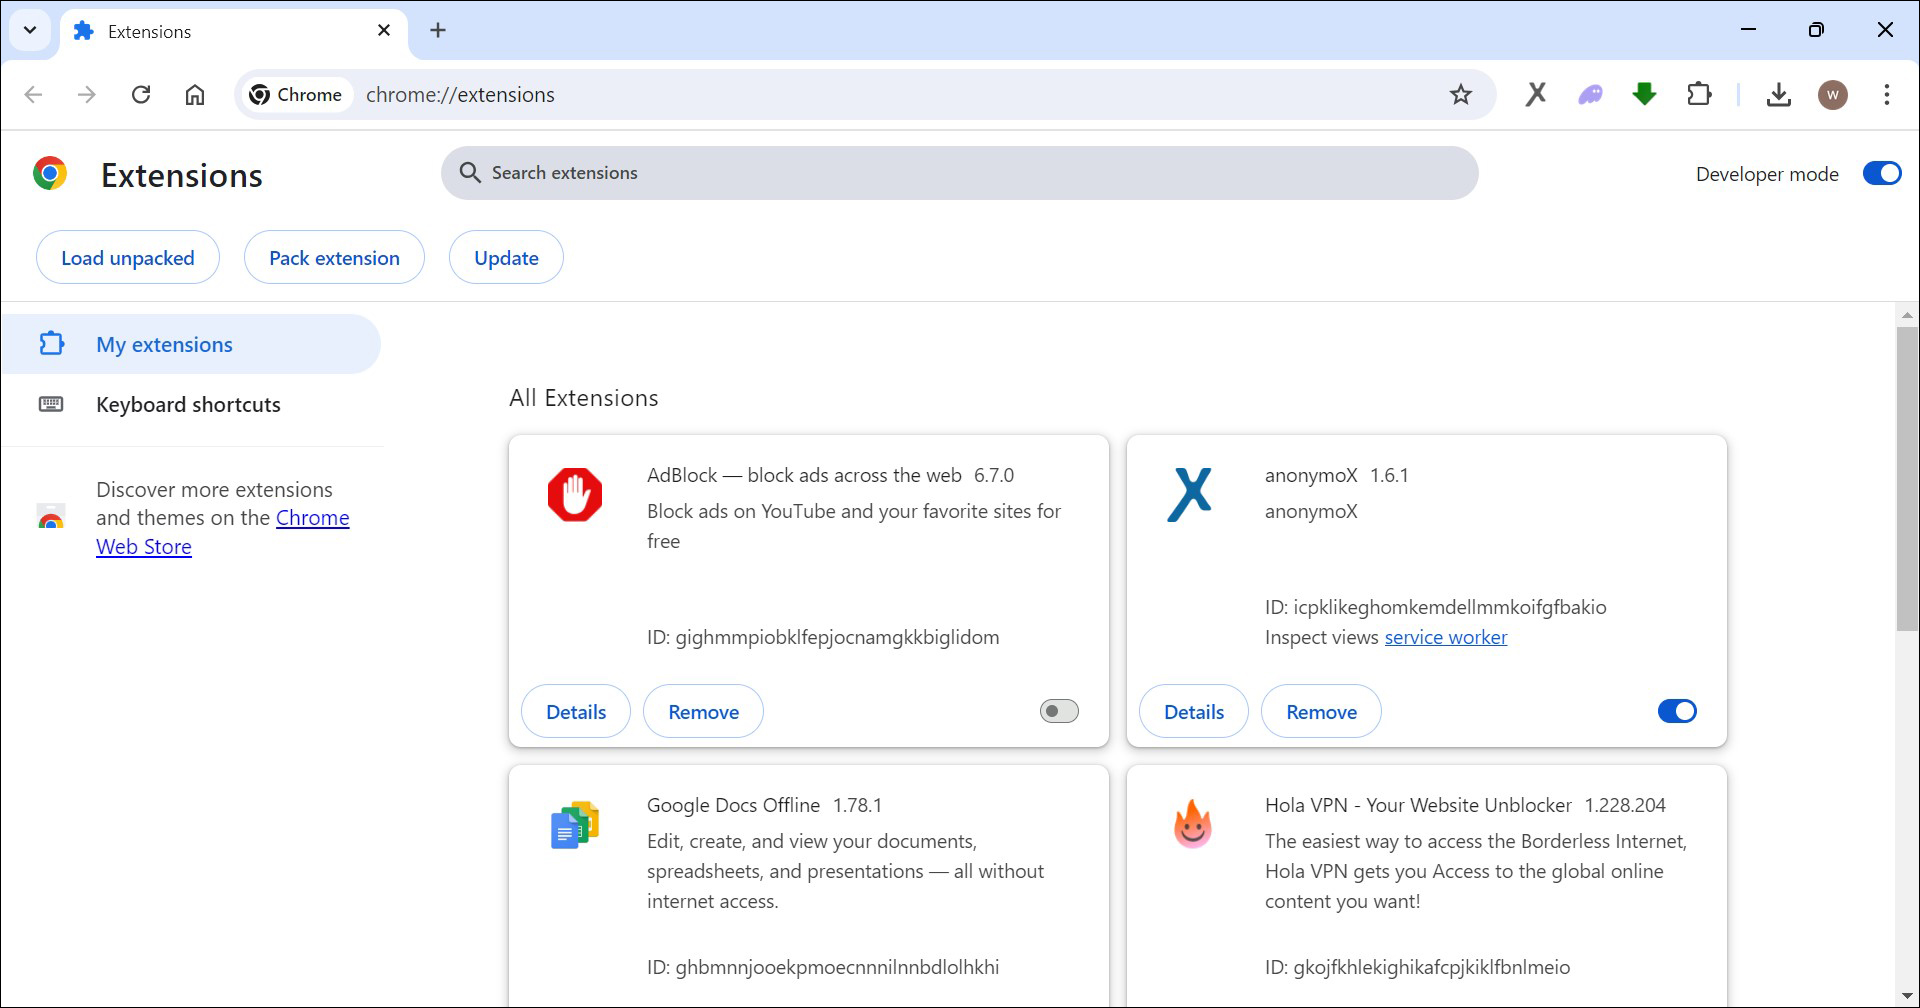Open the tab search chevron
The image size is (1920, 1008).
(29, 30)
